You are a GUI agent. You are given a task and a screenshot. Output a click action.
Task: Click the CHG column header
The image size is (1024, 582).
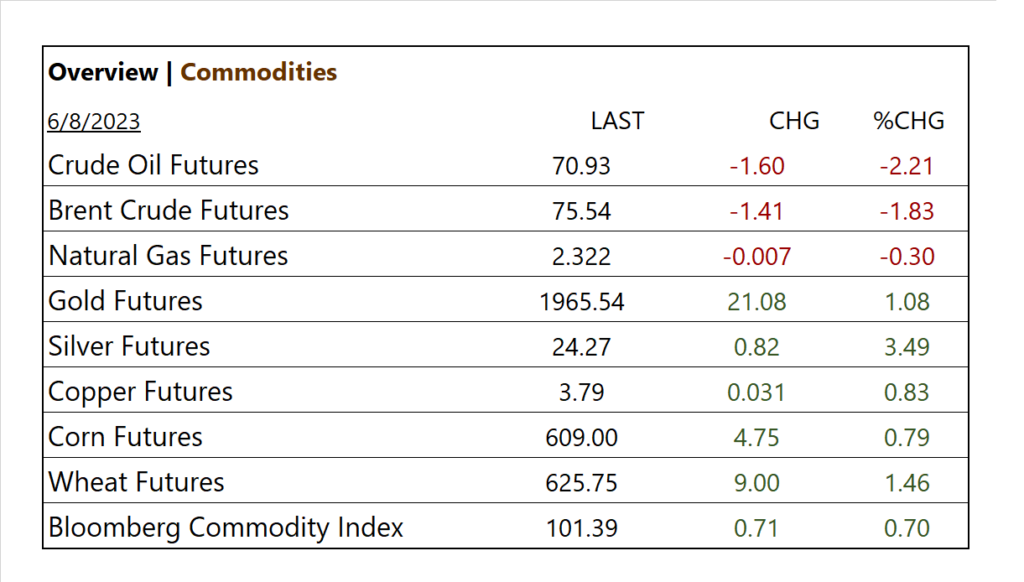[794, 121]
